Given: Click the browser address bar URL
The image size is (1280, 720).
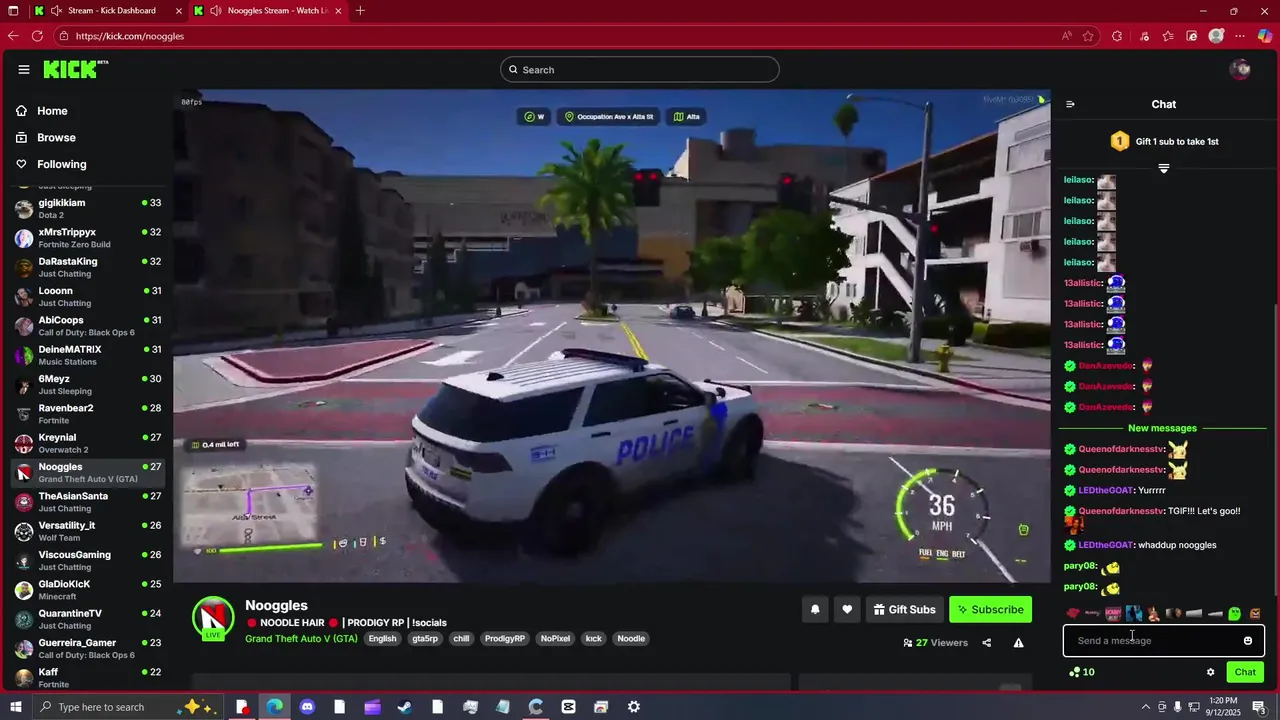Looking at the screenshot, I should click(x=130, y=36).
